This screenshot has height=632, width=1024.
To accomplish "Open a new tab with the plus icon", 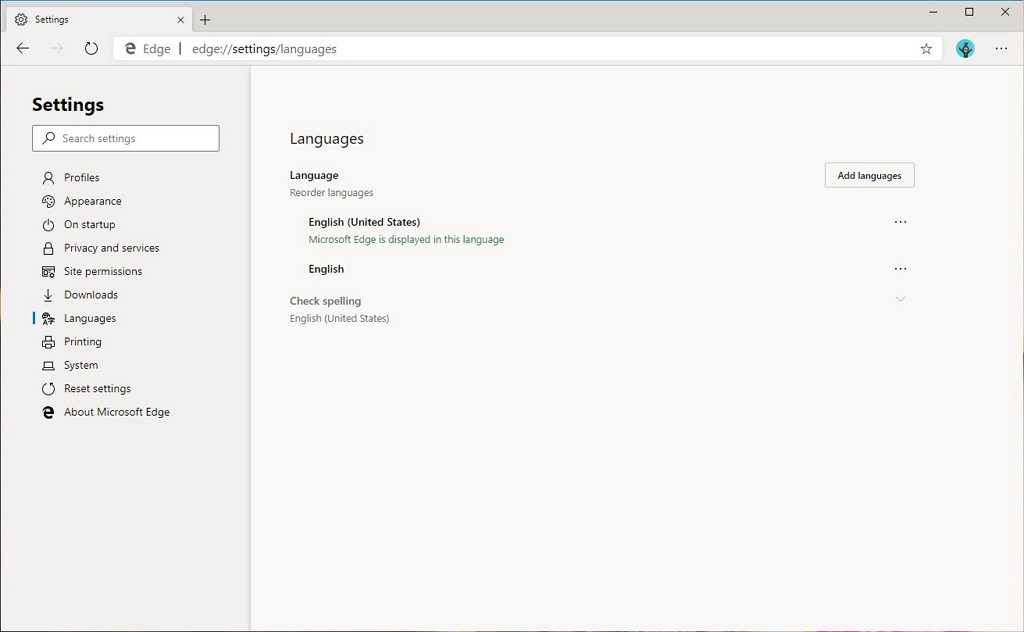I will click(205, 20).
